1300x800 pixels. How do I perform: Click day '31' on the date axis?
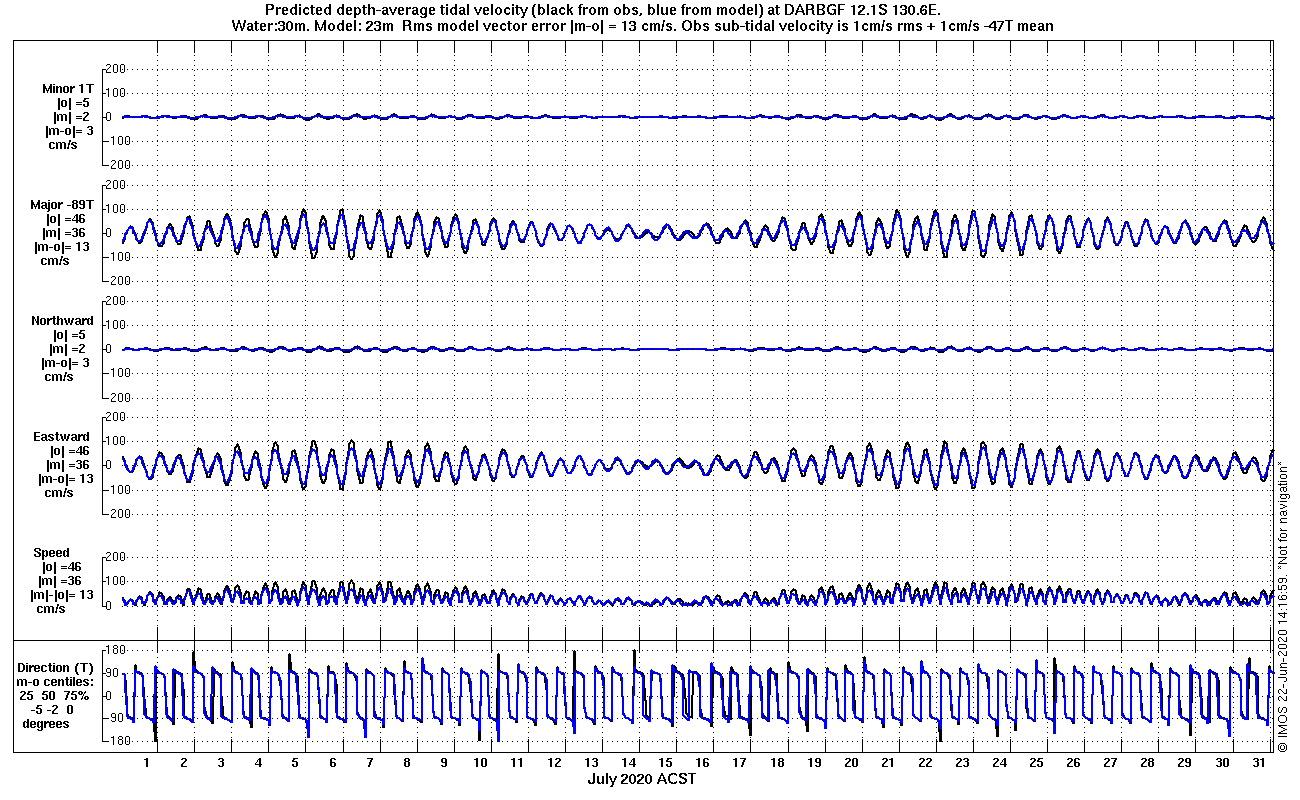coord(1257,763)
